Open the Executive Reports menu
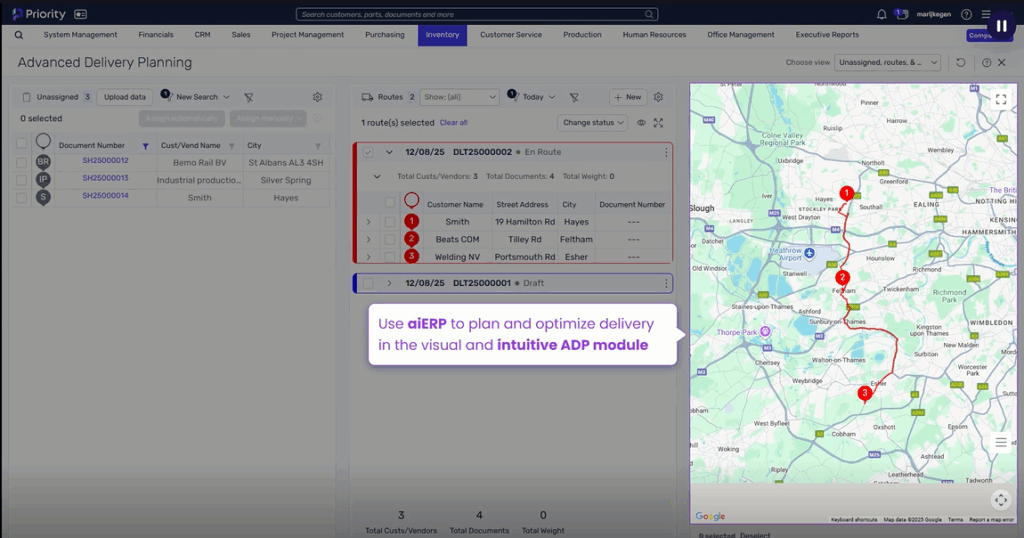 tap(827, 35)
